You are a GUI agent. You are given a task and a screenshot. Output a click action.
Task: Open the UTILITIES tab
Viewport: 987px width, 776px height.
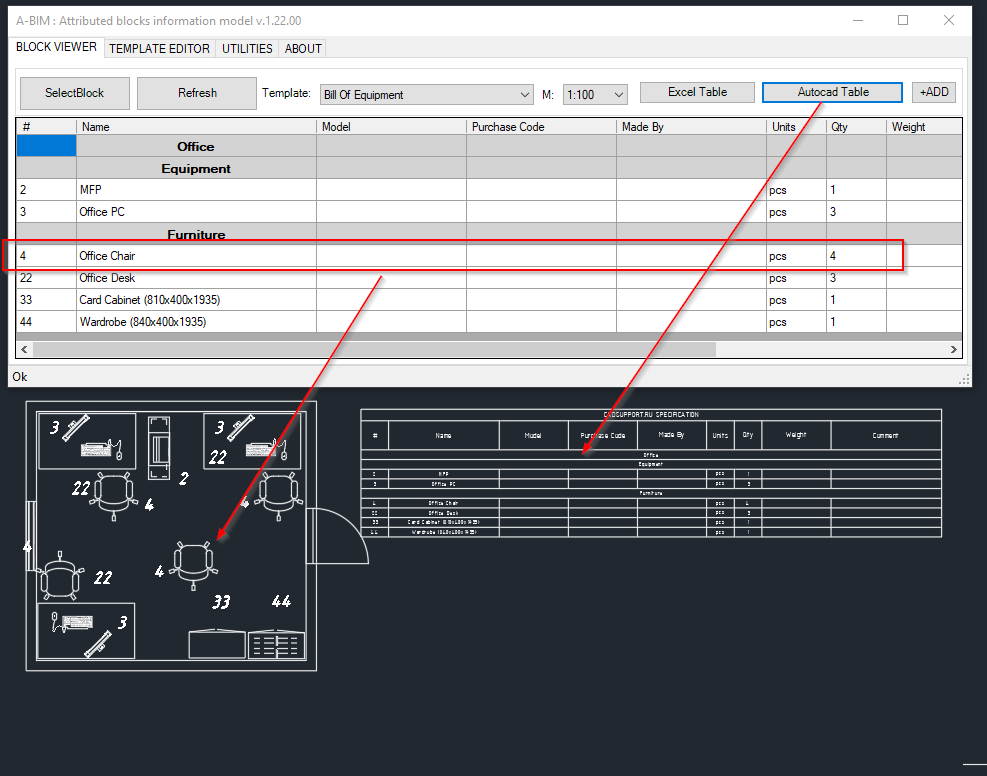click(x=247, y=48)
